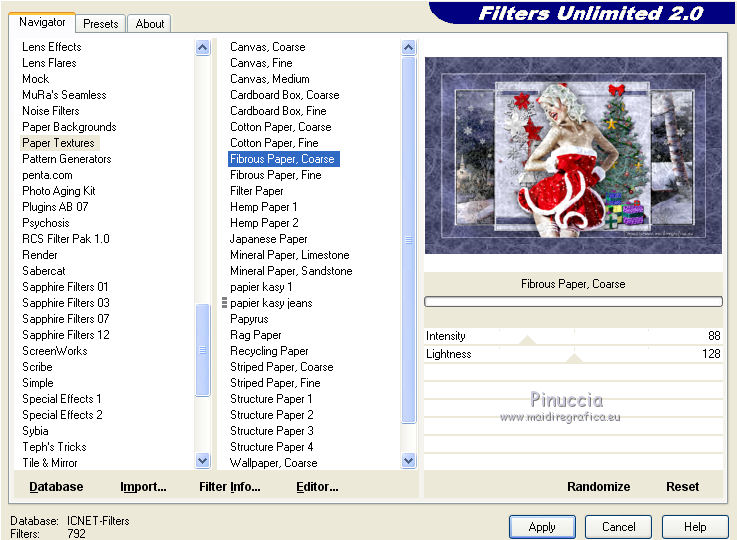This screenshot has height=540, width=737.
Task: Open Filter Info...
Action: tap(229, 487)
